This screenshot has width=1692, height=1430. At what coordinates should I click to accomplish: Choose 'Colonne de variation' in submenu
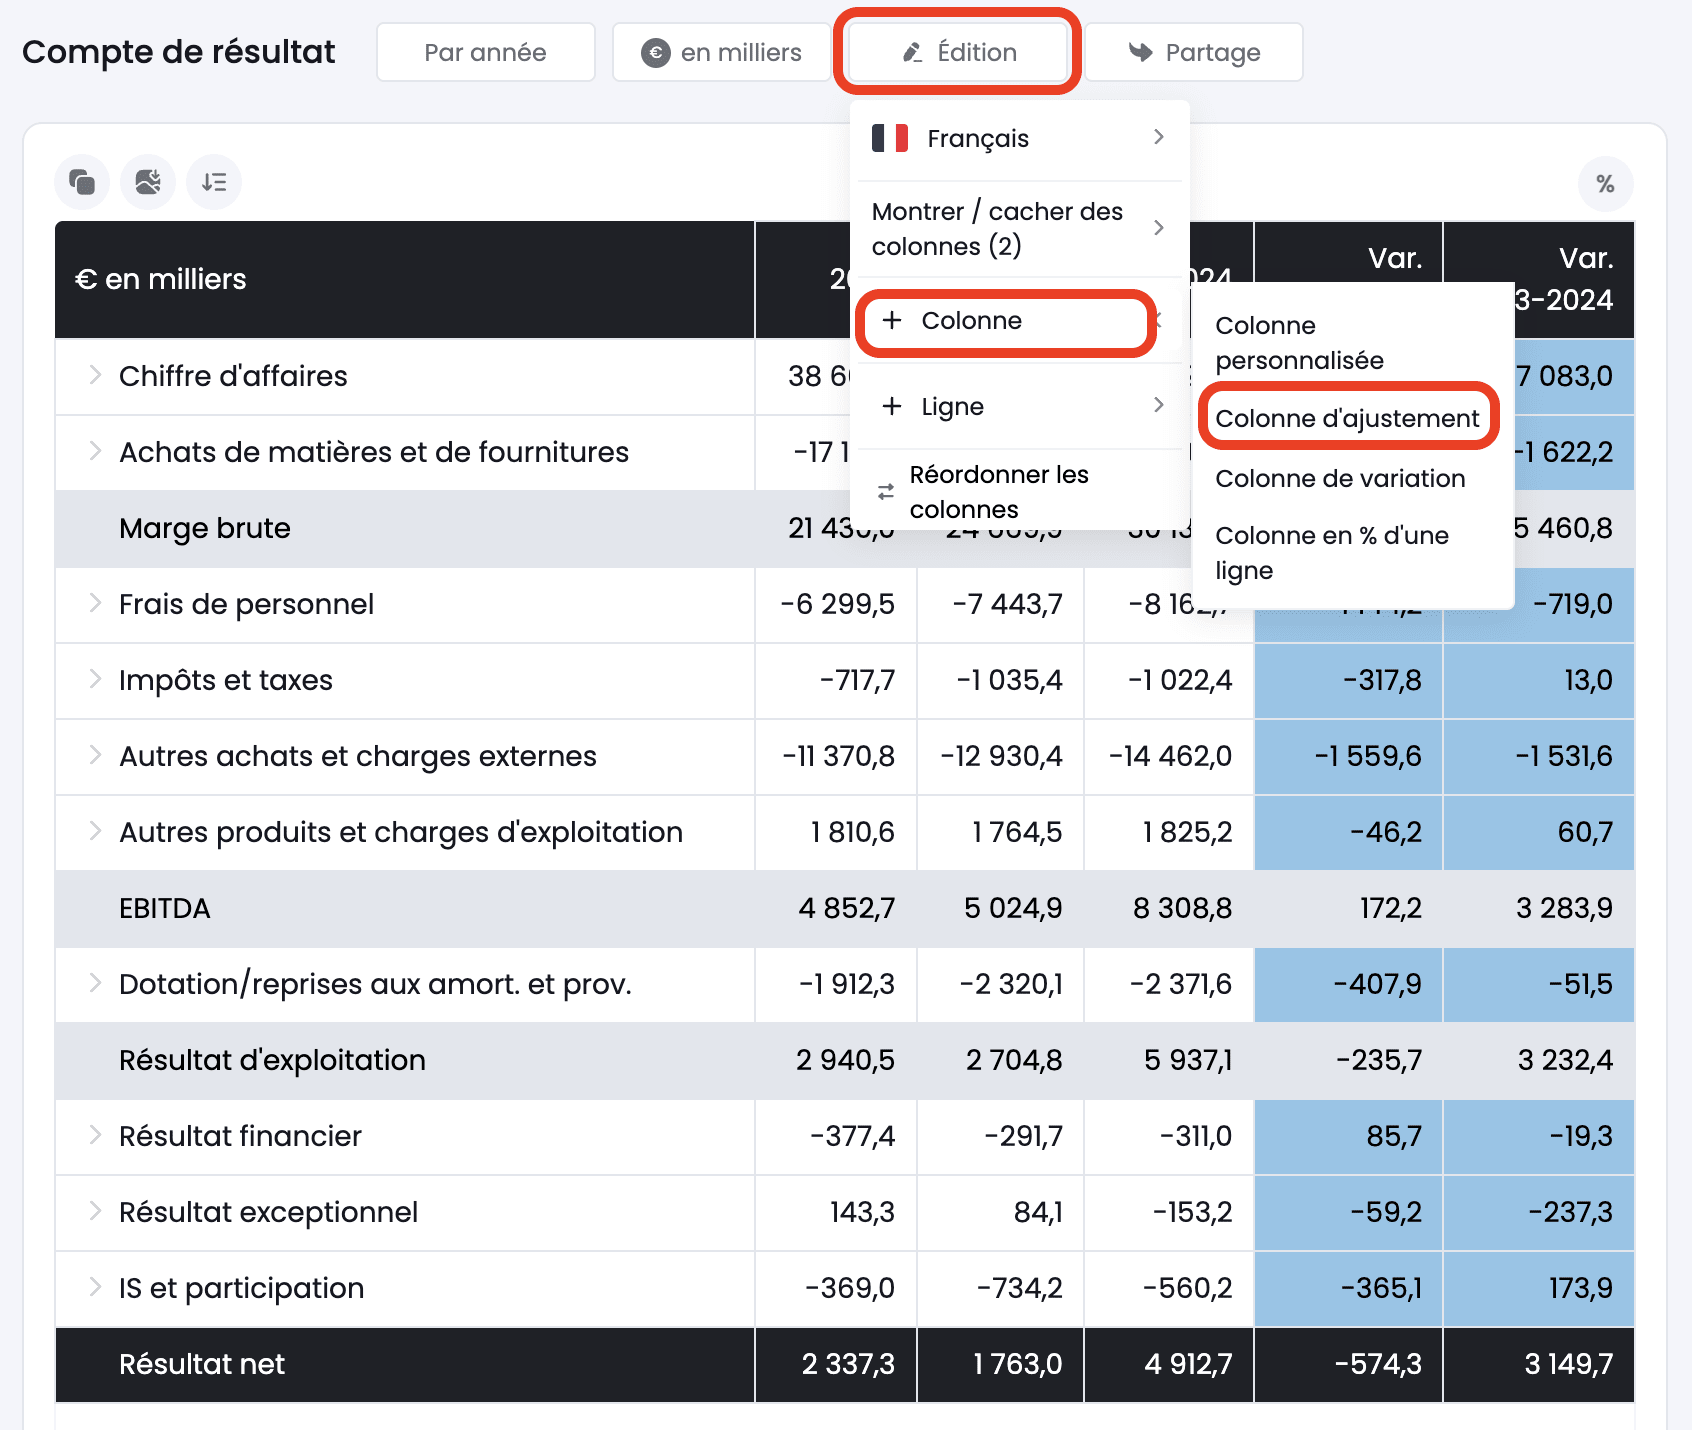1340,478
